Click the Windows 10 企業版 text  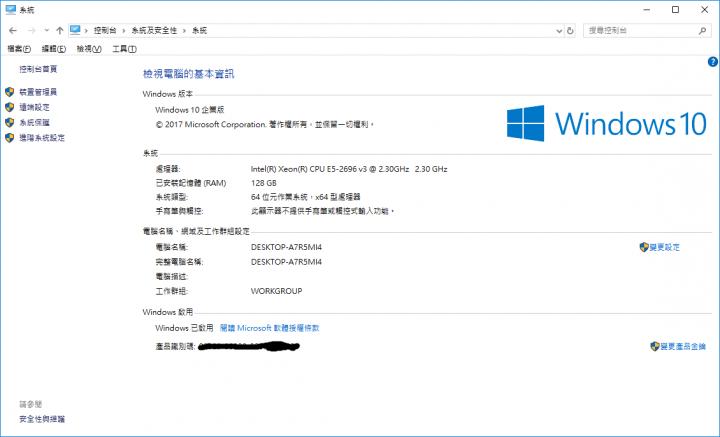pos(190,110)
